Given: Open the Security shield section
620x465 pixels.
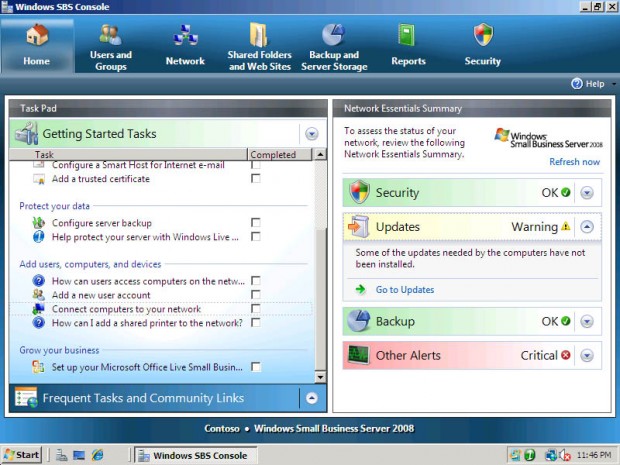Looking at the screenshot, I should click(x=483, y=35).
